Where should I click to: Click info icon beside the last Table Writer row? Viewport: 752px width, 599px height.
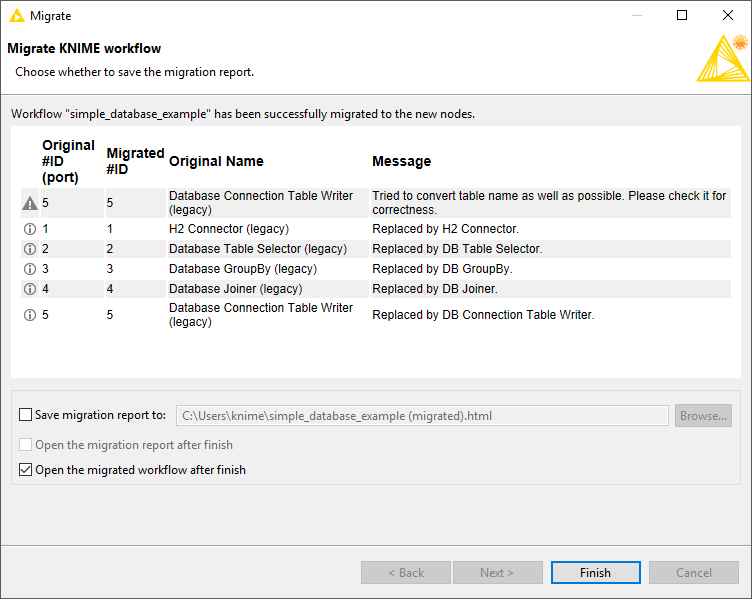[x=30, y=315]
